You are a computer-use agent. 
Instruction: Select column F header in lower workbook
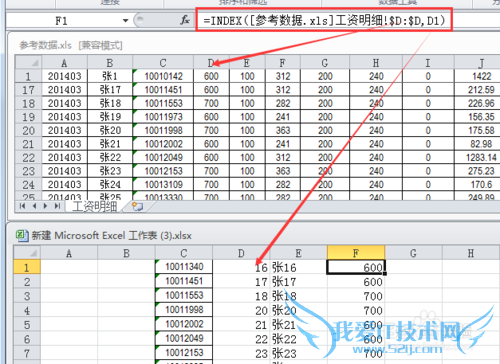click(x=356, y=253)
